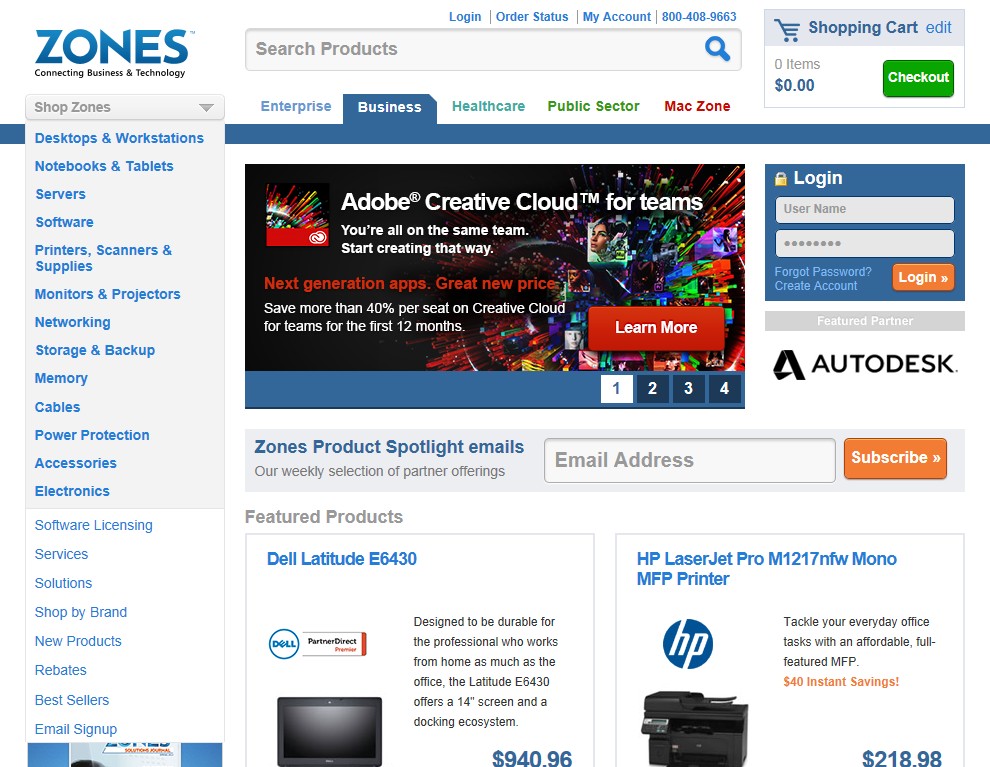The image size is (990, 767).
Task: Click the padlock icon beside Login heading
Action: coord(781,179)
